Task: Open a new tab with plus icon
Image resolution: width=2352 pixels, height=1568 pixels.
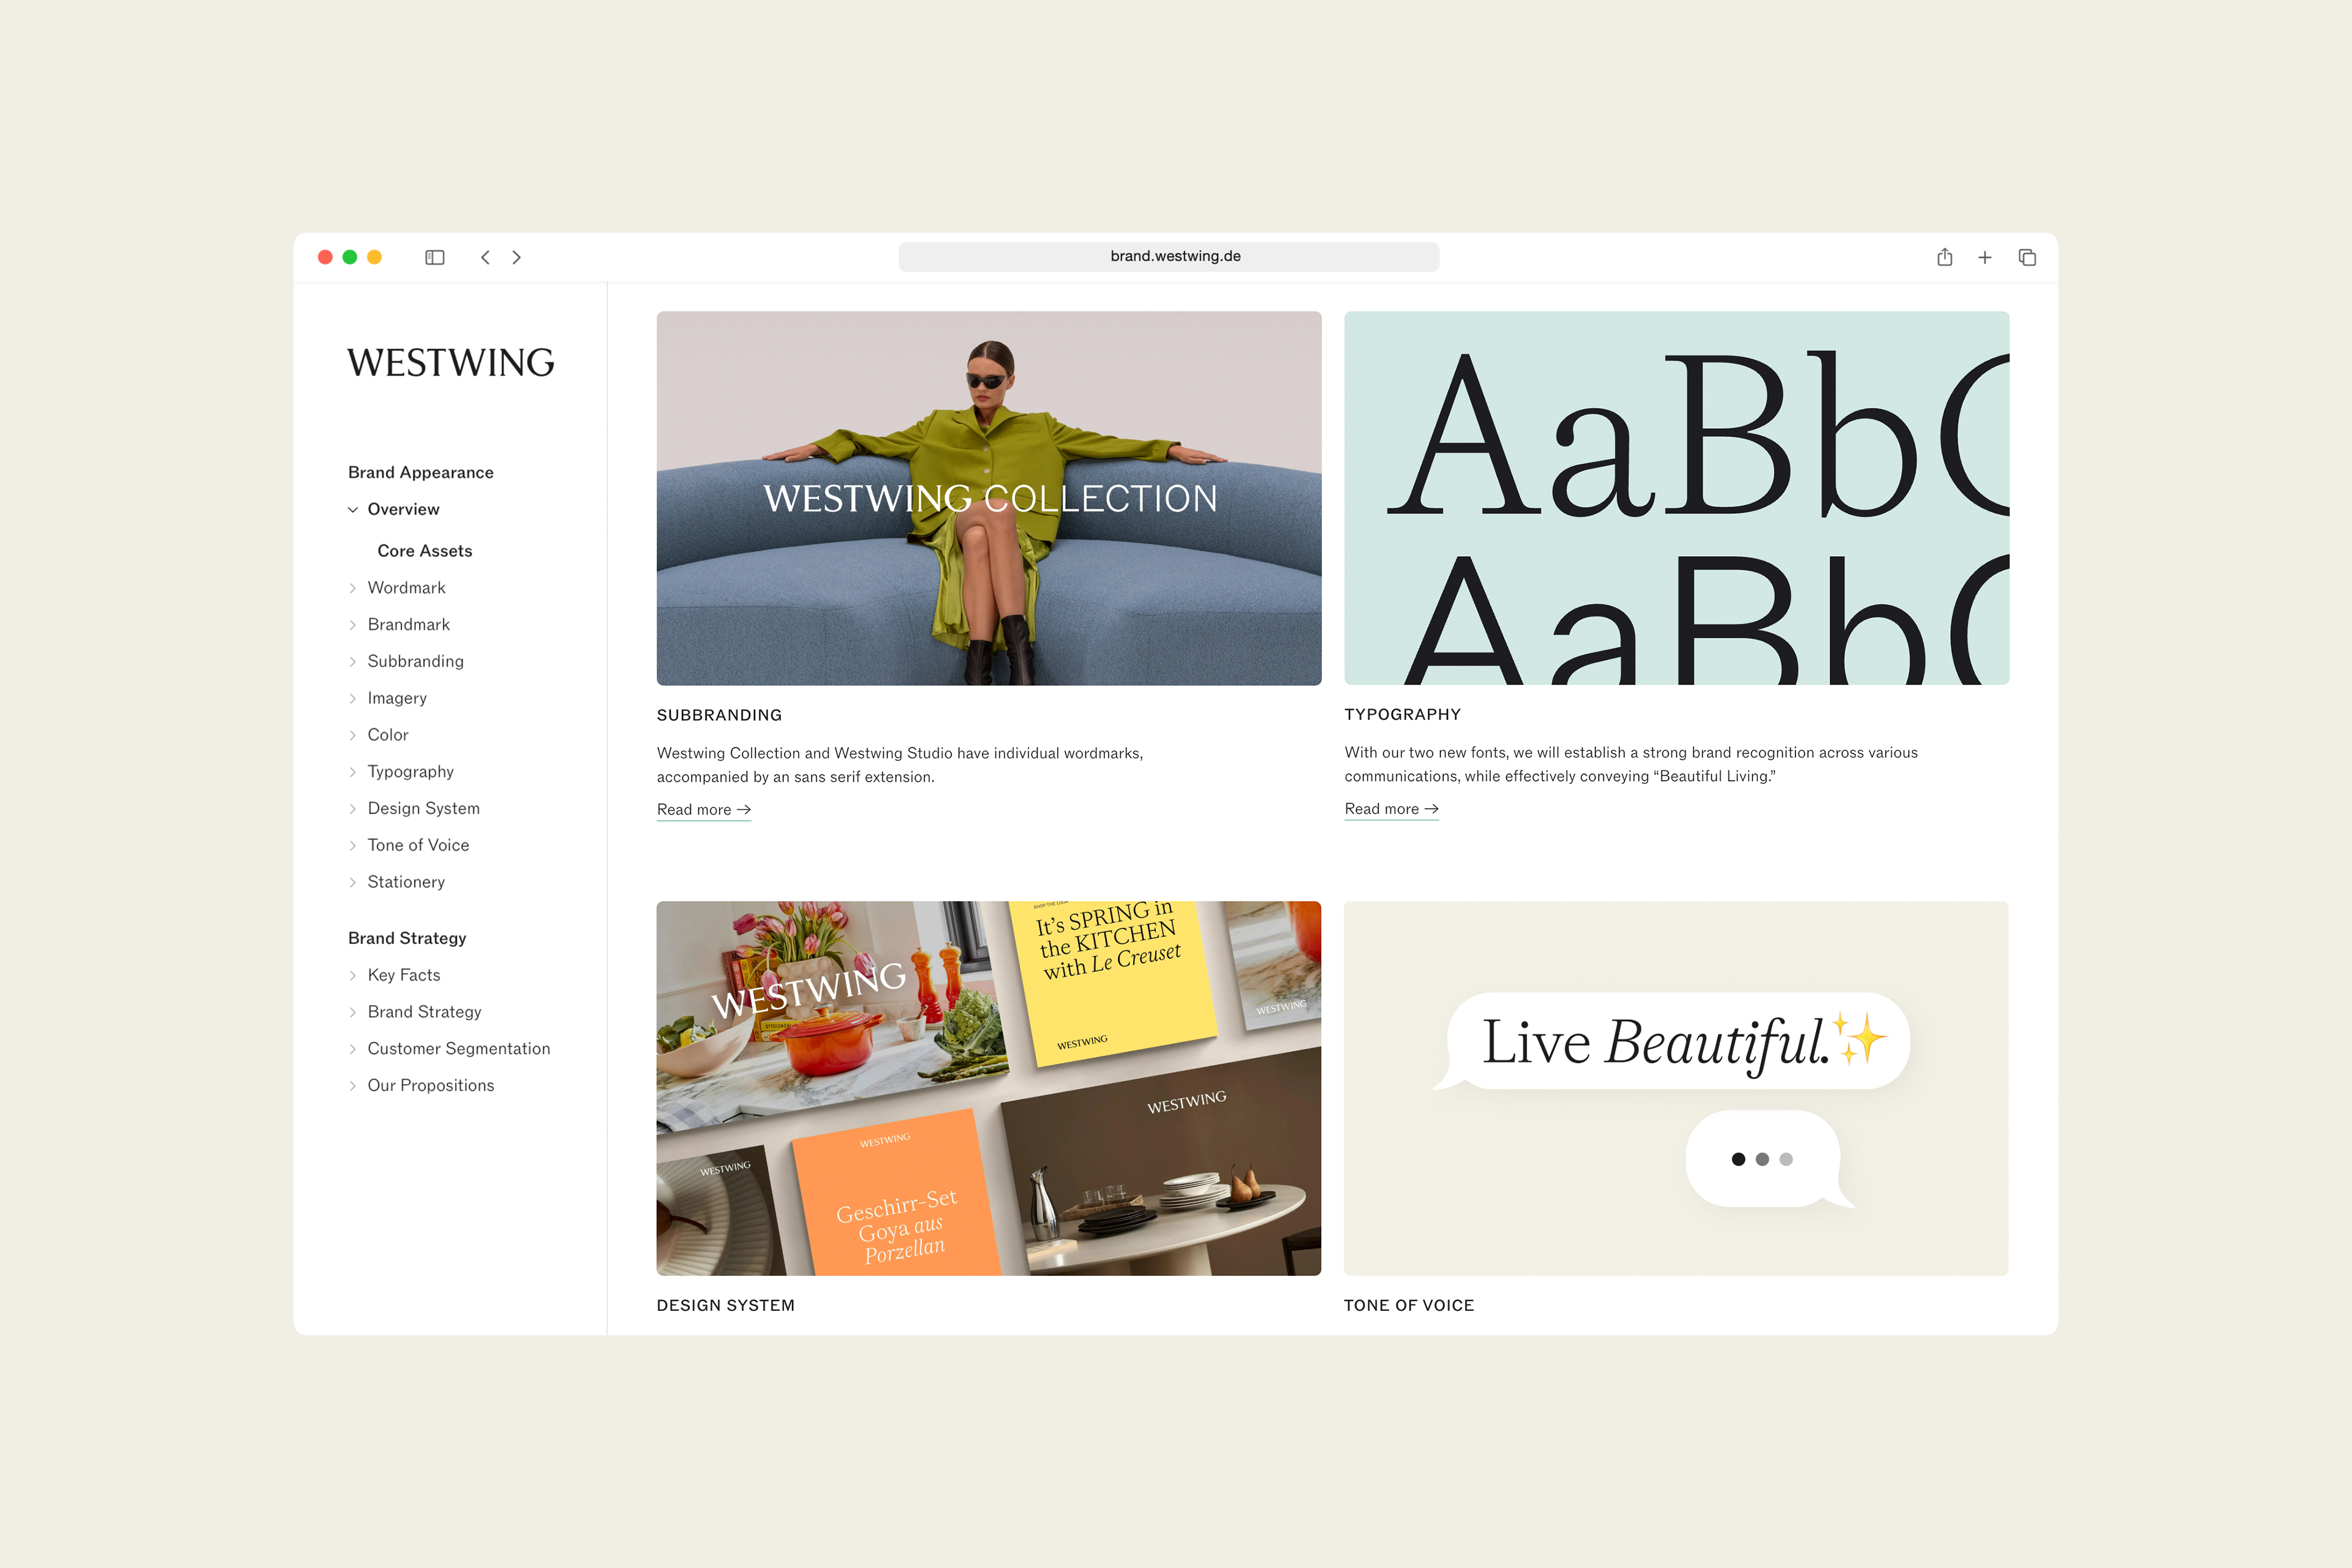Action: click(1985, 257)
